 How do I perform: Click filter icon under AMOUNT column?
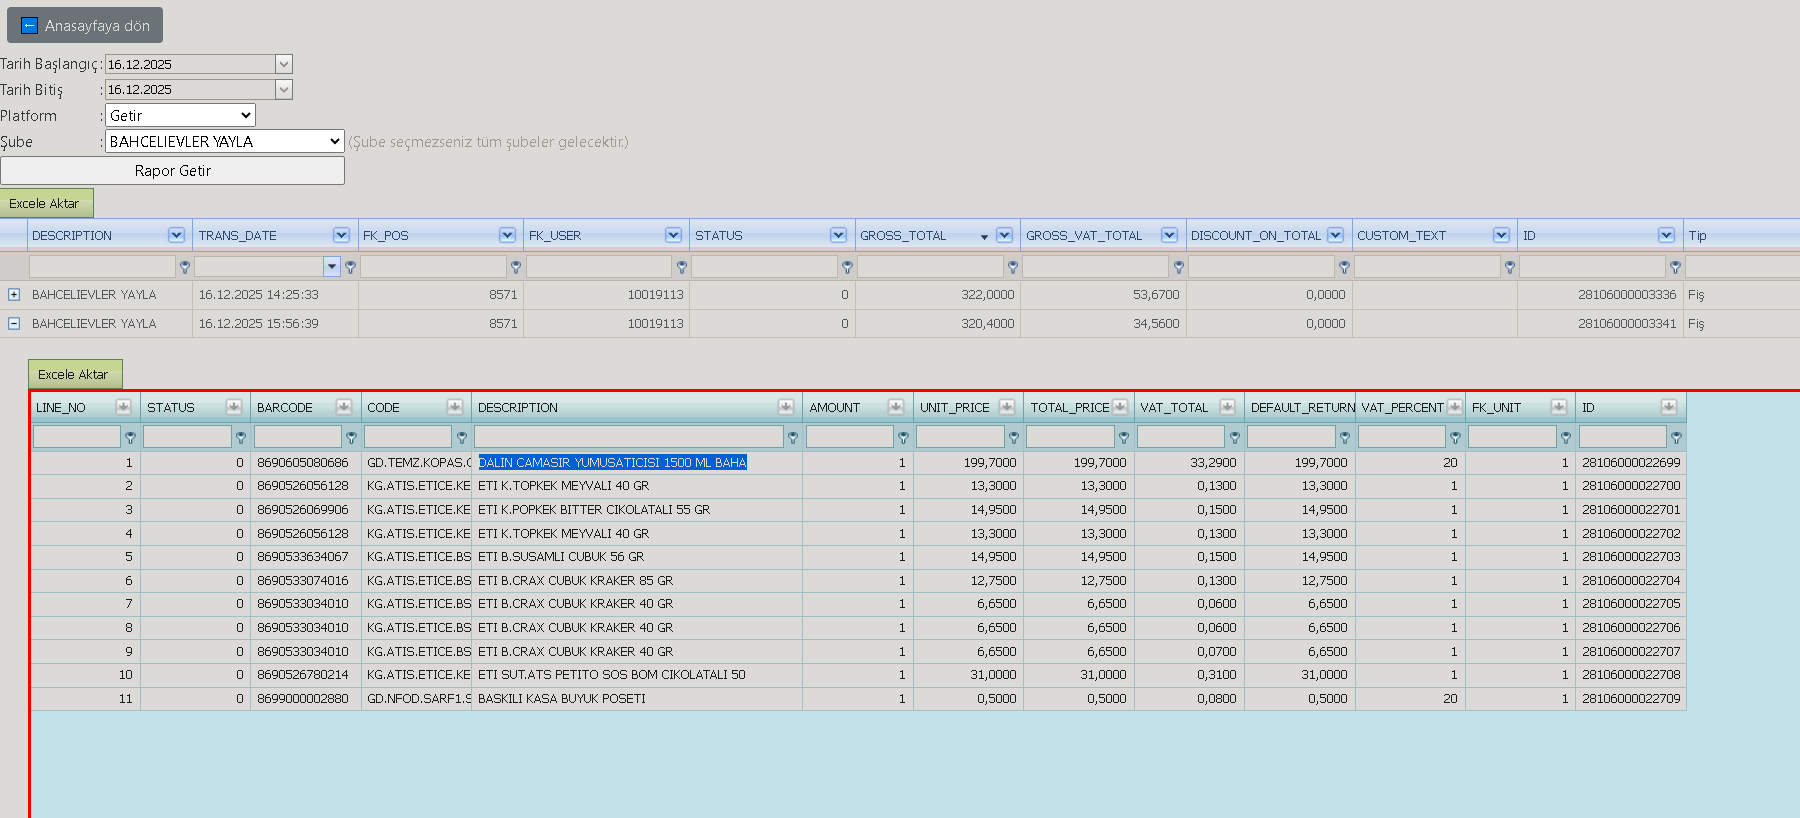pyautogui.click(x=903, y=438)
